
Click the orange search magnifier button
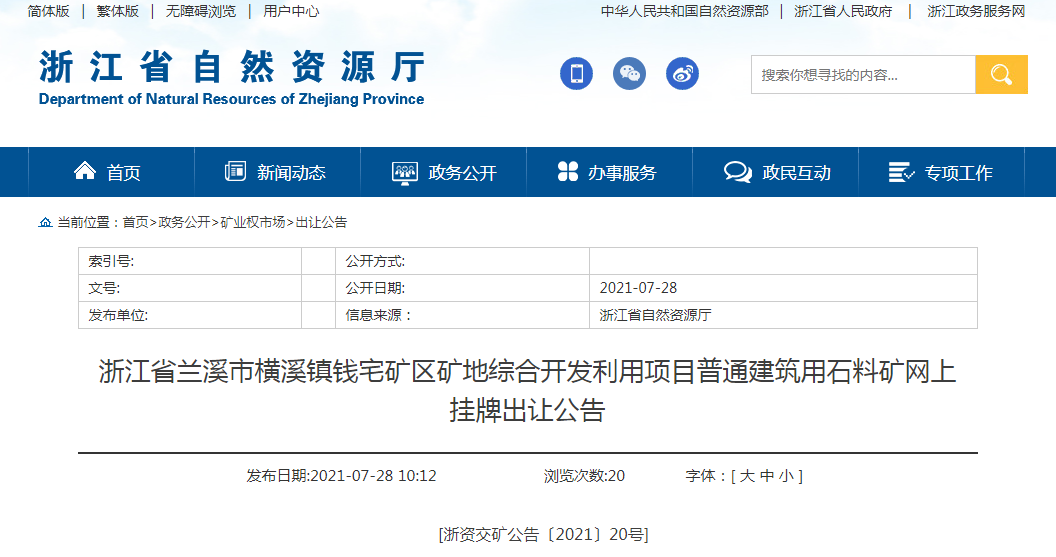pos(1001,75)
